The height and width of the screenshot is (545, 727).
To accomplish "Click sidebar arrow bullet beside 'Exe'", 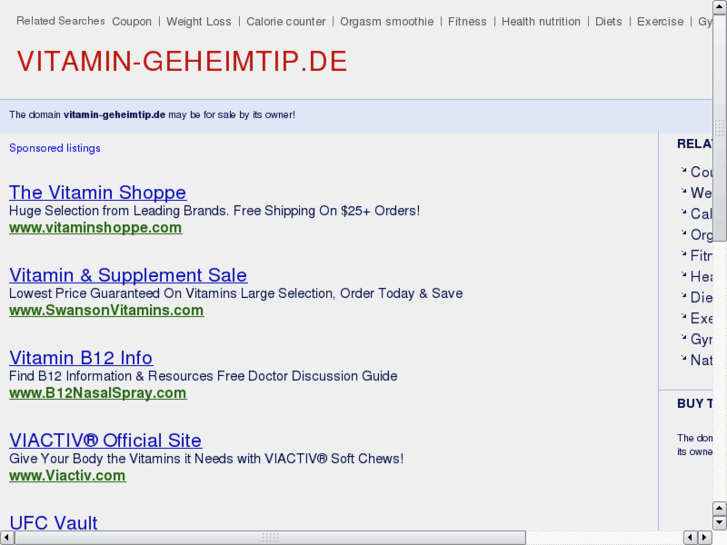I will click(x=683, y=316).
